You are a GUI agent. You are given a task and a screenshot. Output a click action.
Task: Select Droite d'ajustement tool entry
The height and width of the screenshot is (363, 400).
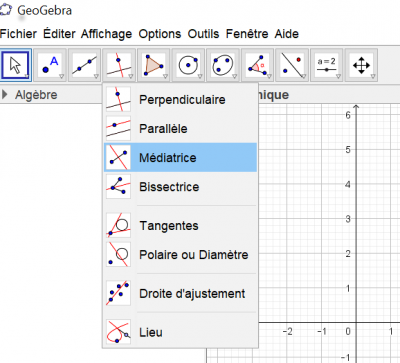(180, 294)
